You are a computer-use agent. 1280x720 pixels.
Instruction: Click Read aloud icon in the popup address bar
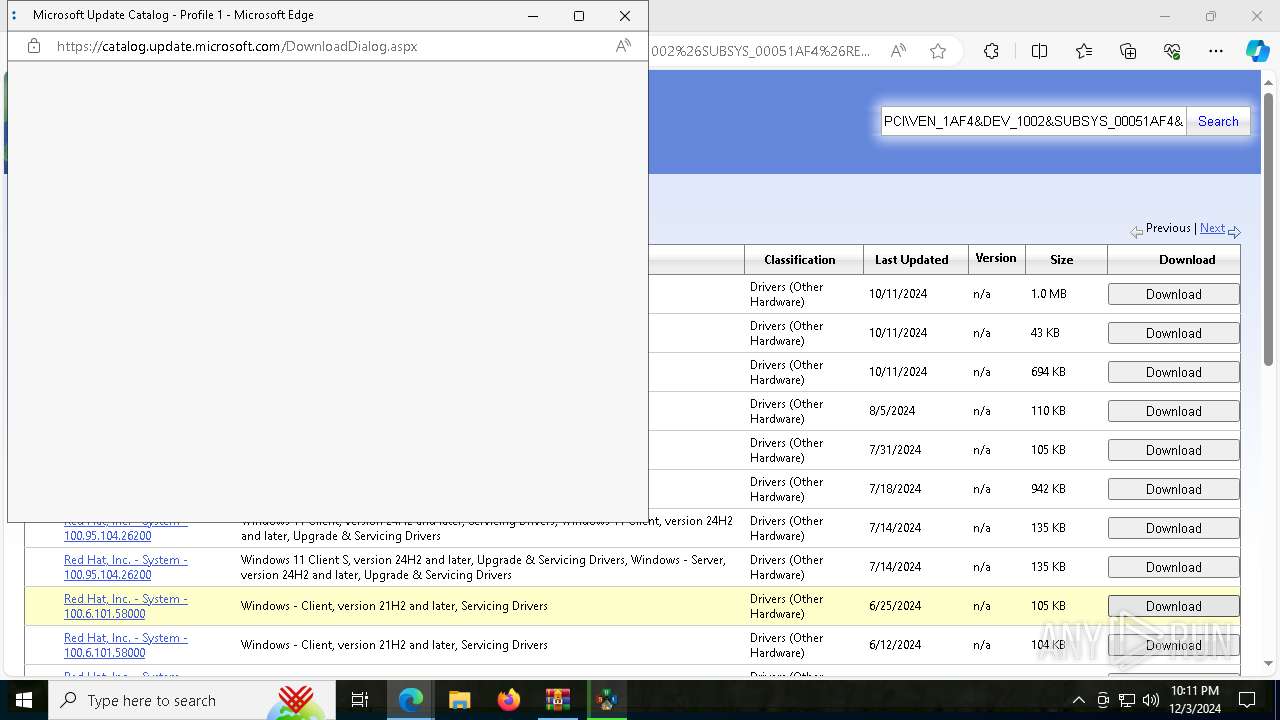click(x=623, y=46)
